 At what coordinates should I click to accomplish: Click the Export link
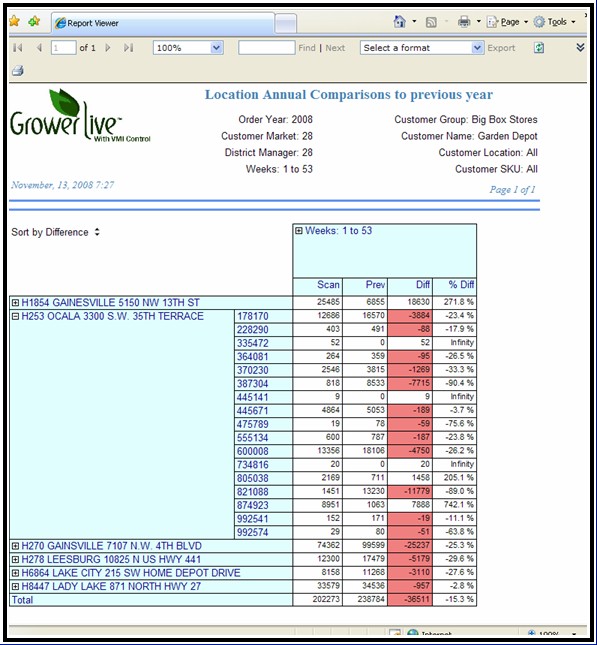tap(501, 48)
